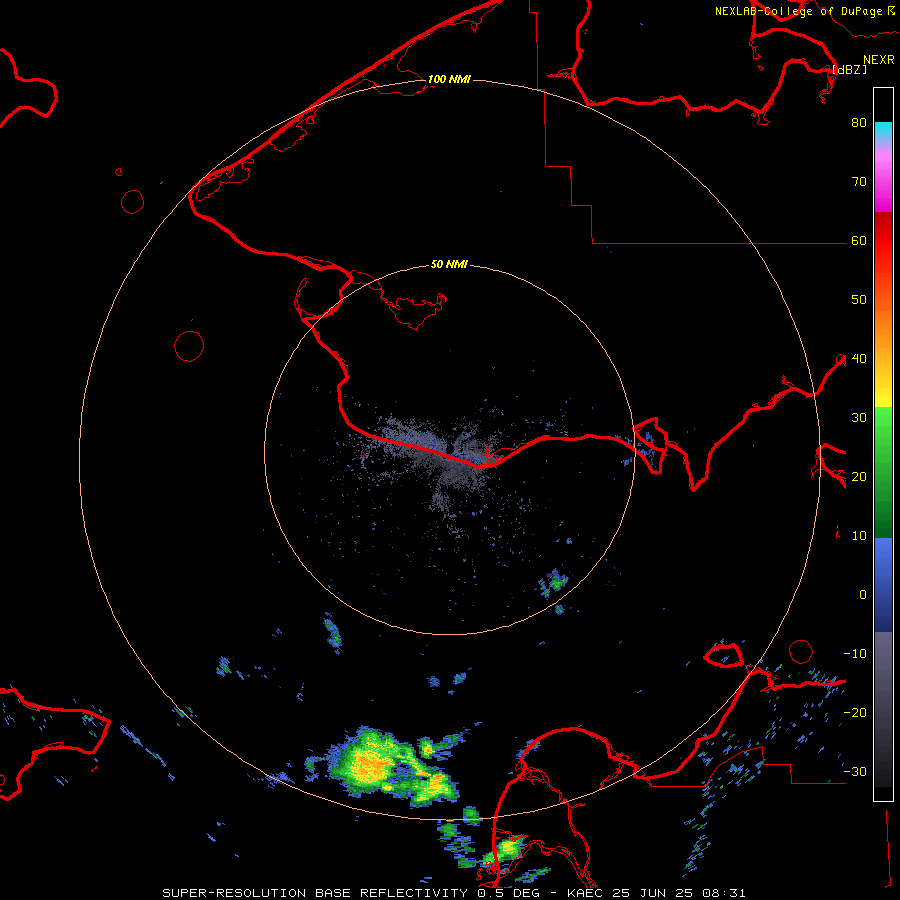Click the 10 value on the dBZ scale

tap(859, 536)
